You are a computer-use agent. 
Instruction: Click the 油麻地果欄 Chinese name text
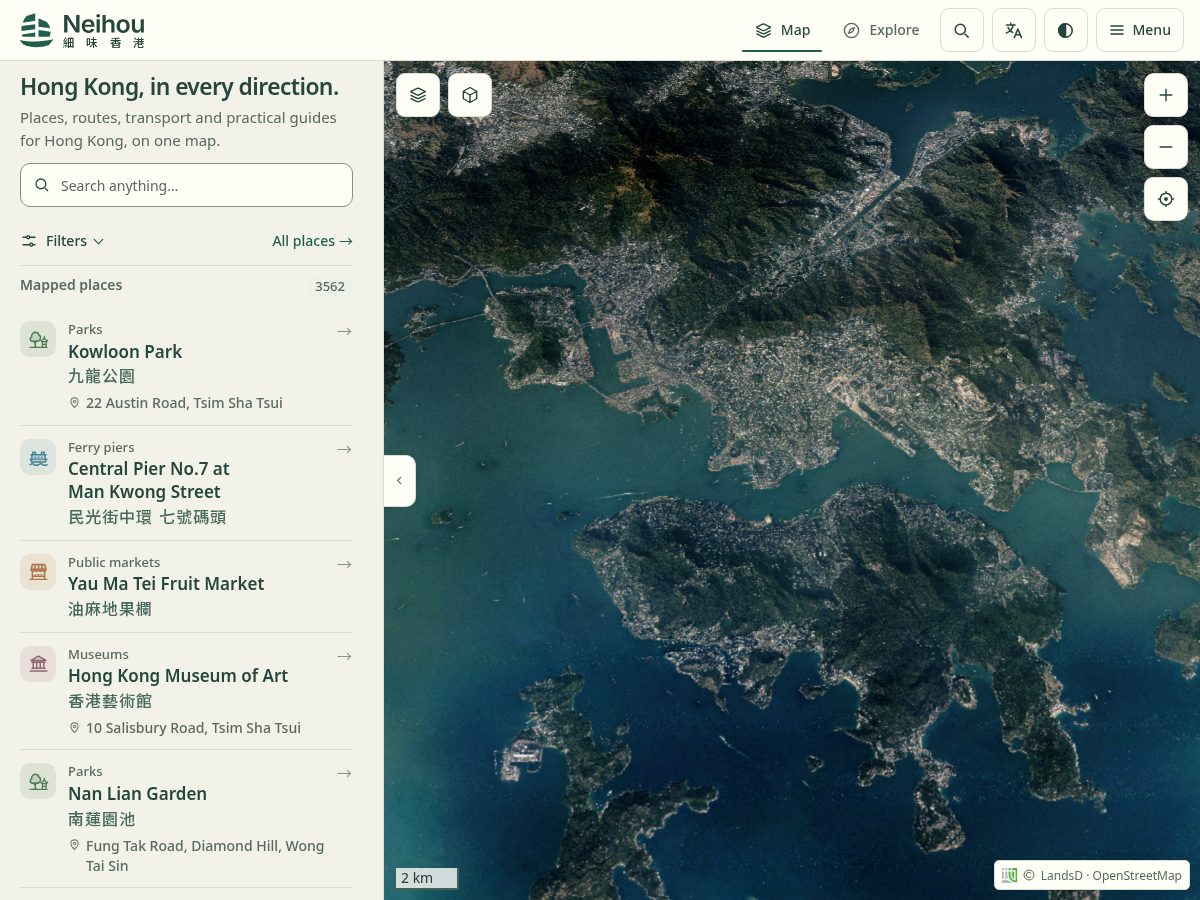110,609
